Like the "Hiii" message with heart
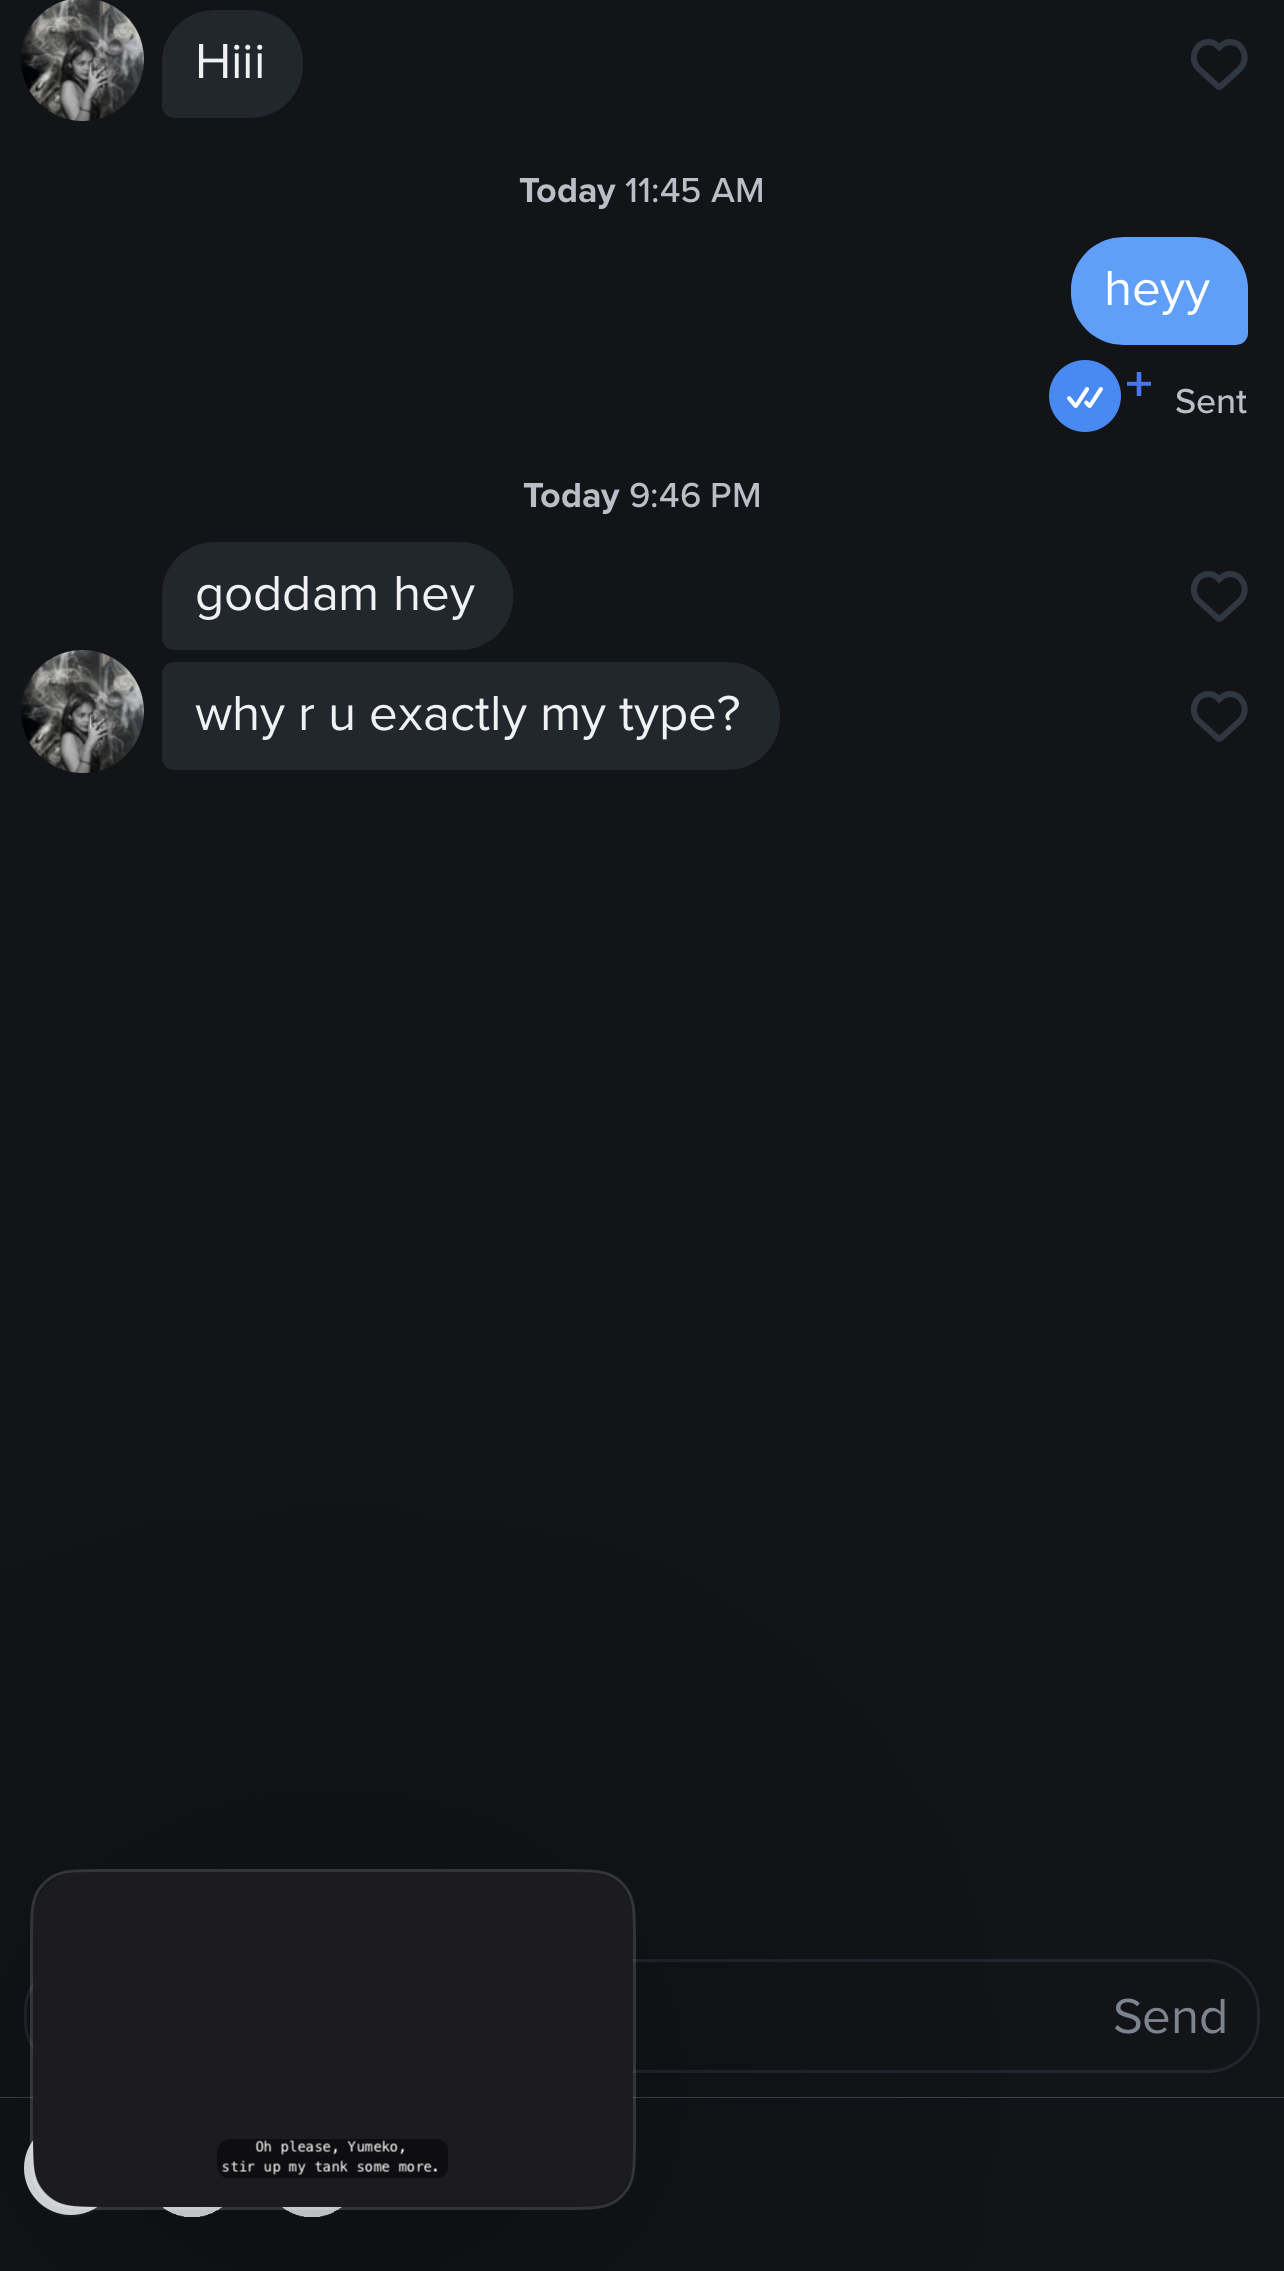The height and width of the screenshot is (2271, 1284). pos(1218,64)
